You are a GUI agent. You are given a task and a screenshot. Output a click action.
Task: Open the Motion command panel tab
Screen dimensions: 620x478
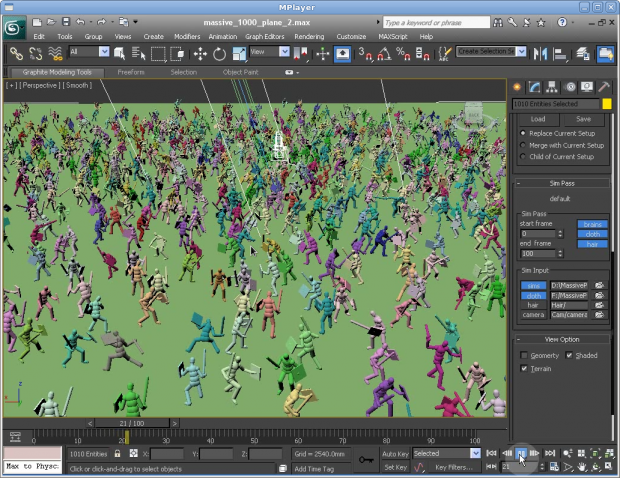(570, 87)
